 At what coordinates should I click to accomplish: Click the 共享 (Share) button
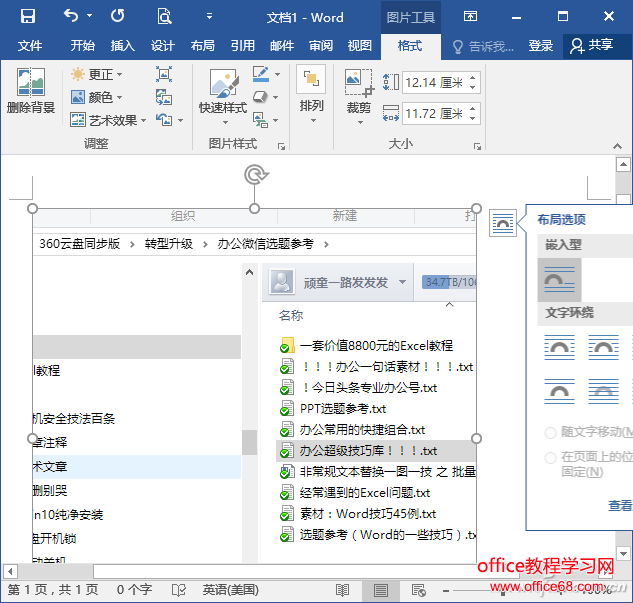point(590,46)
